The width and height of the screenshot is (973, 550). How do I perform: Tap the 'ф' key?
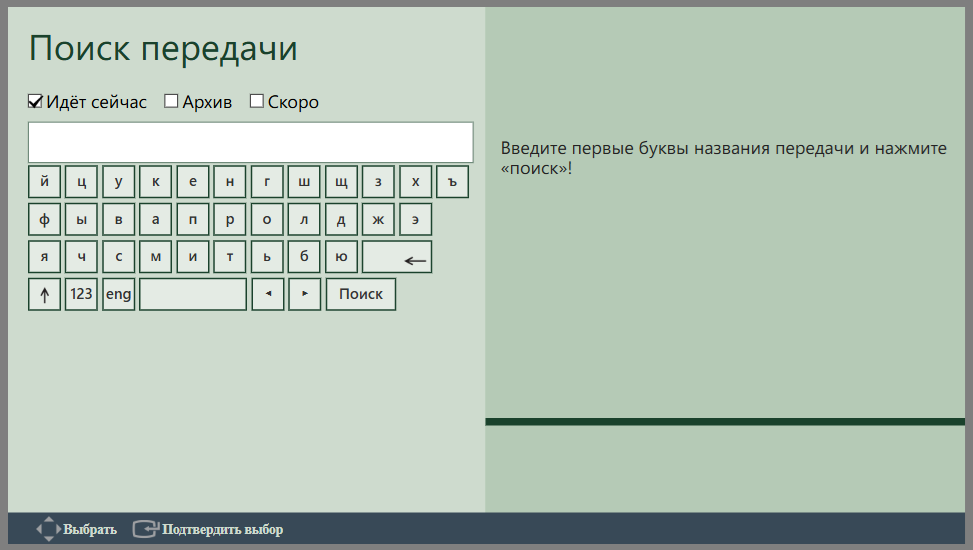(45, 219)
